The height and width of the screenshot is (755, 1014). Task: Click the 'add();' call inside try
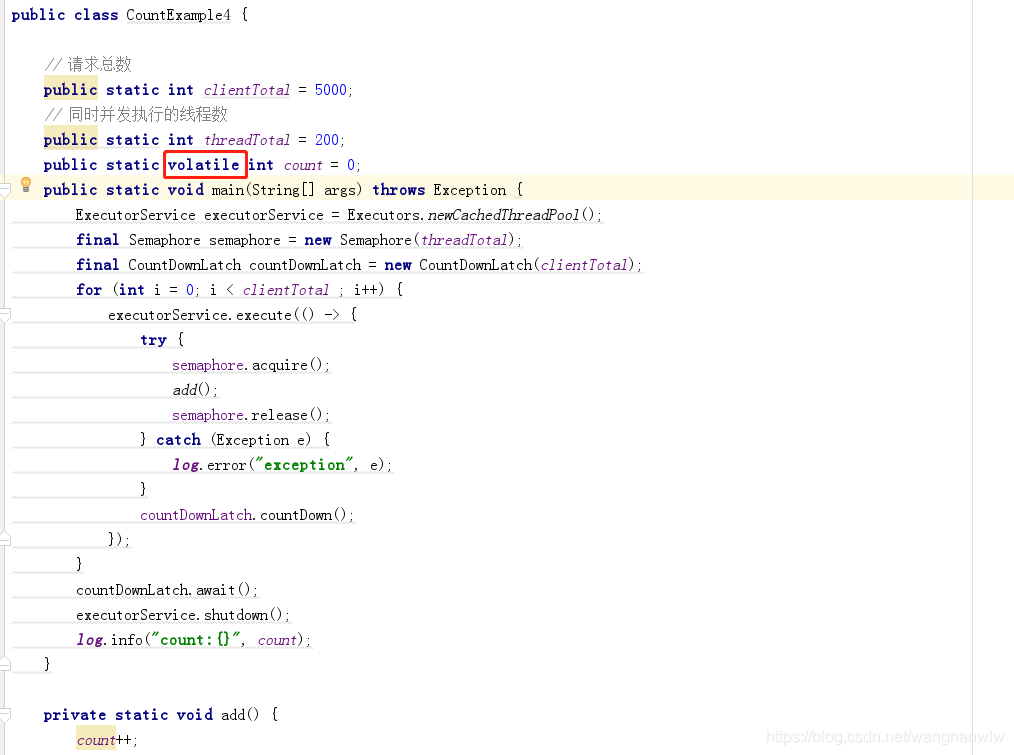(195, 390)
